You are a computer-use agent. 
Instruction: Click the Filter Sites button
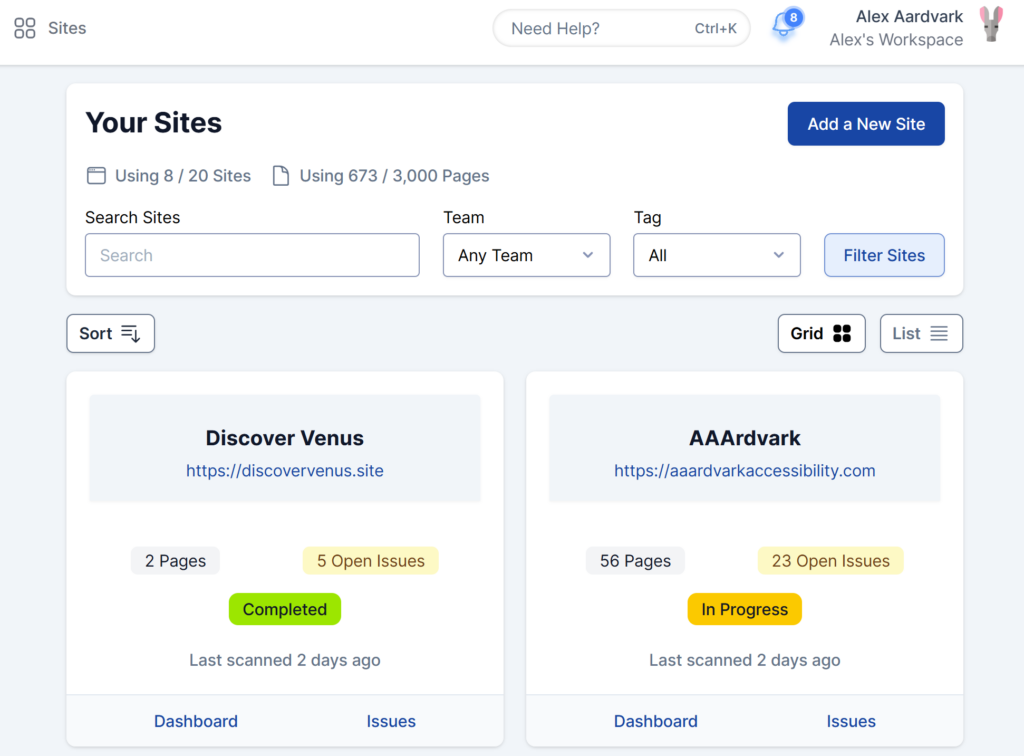(884, 255)
